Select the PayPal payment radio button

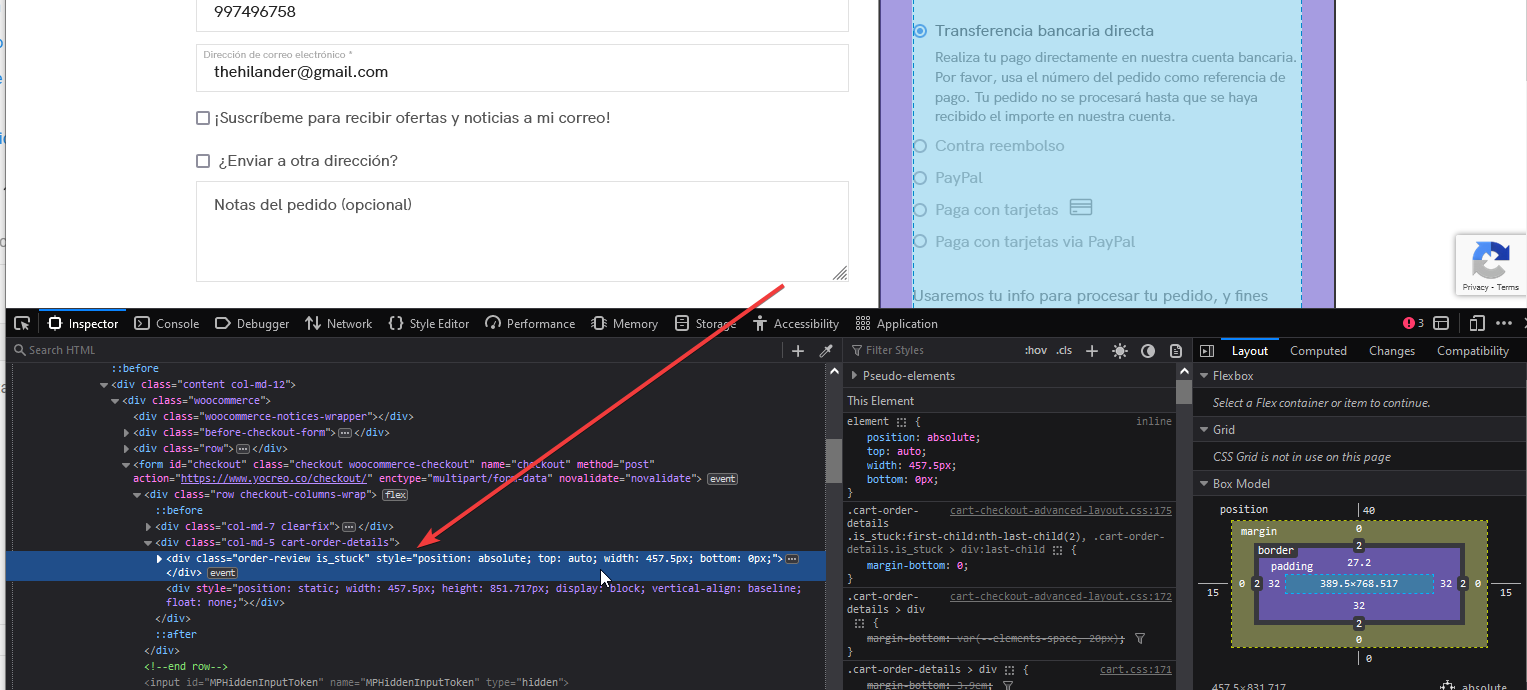pos(920,178)
